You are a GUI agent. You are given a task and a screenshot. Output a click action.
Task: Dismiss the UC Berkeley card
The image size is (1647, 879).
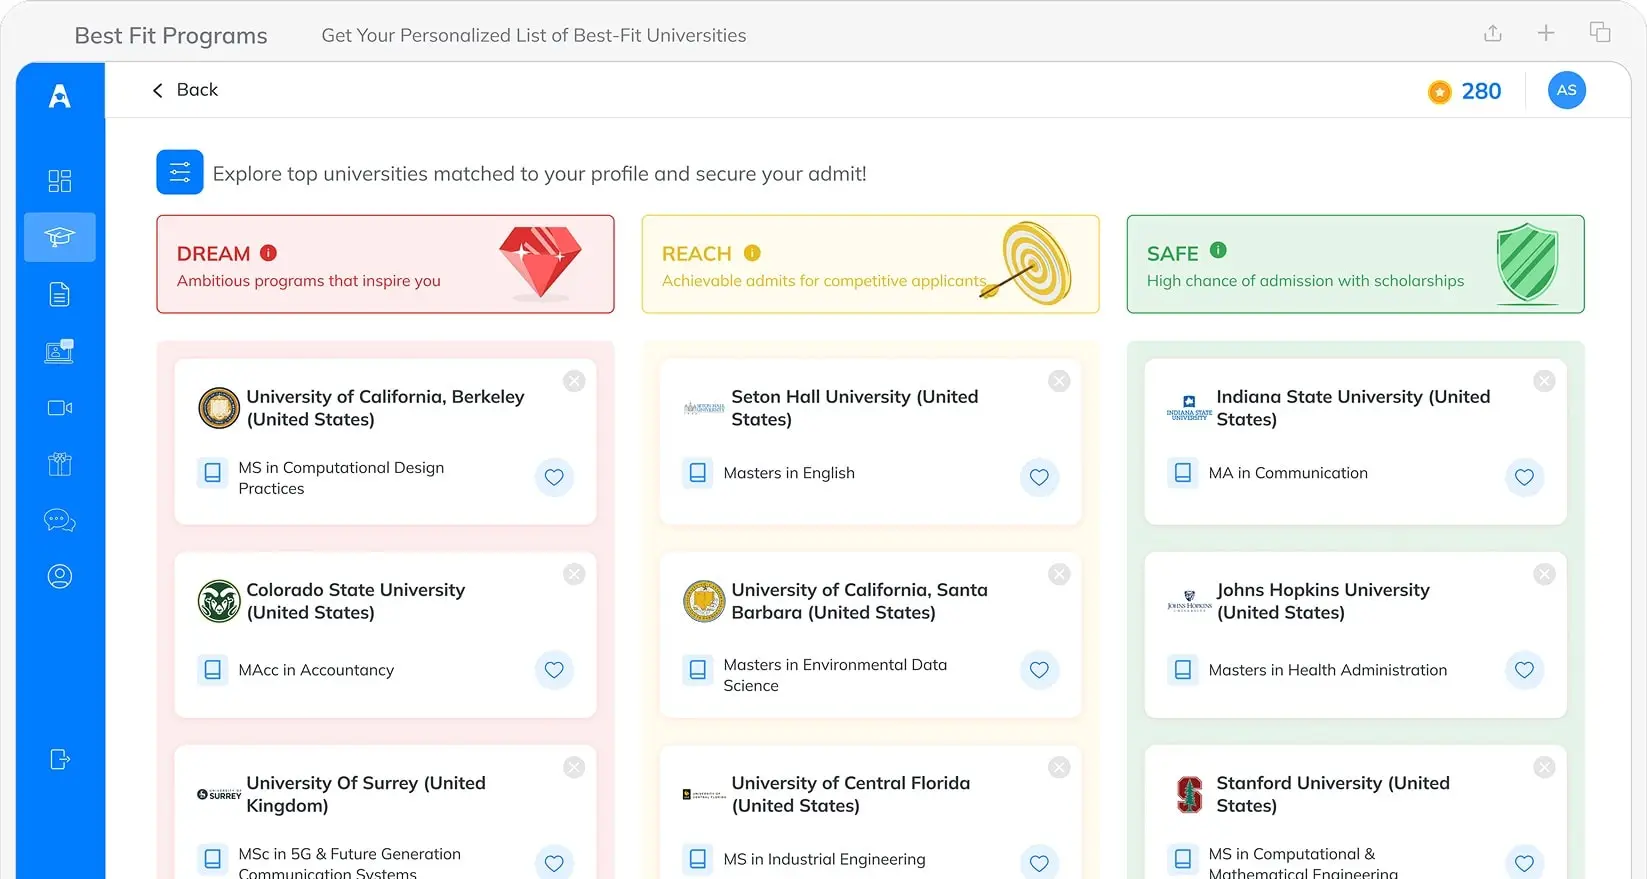point(574,381)
